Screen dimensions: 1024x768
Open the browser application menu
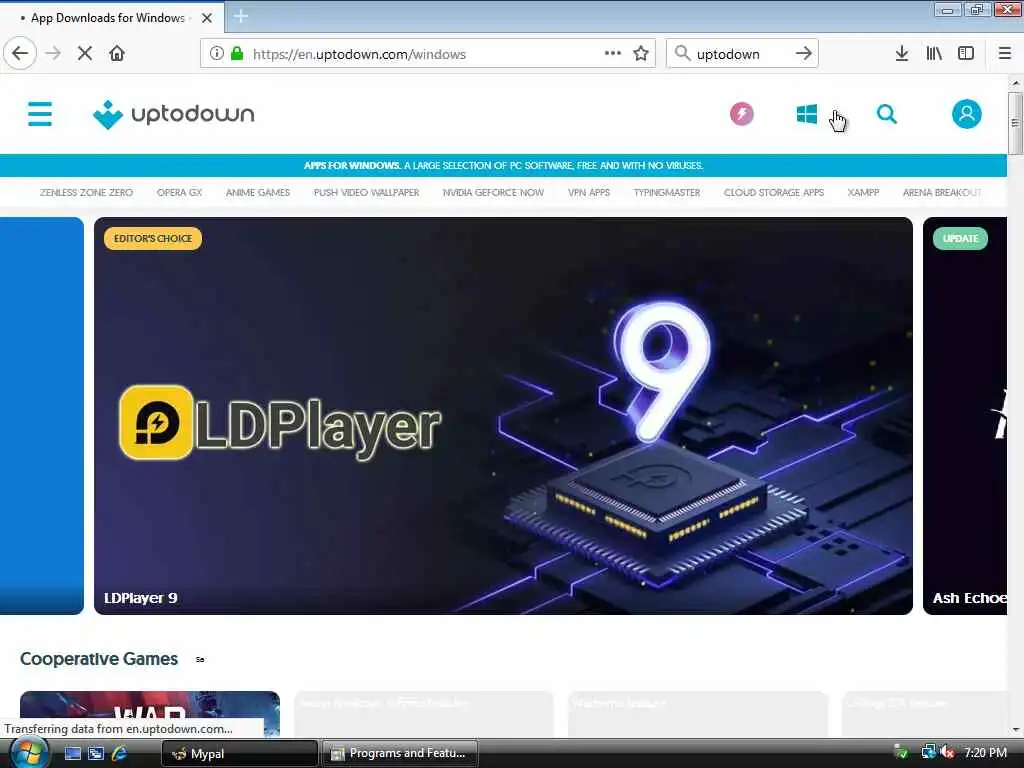pos(1005,54)
